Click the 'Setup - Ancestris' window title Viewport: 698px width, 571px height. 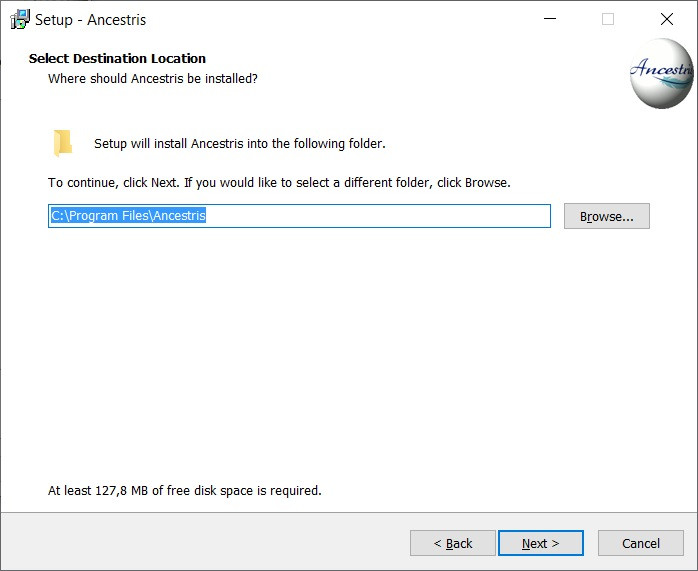(90, 20)
